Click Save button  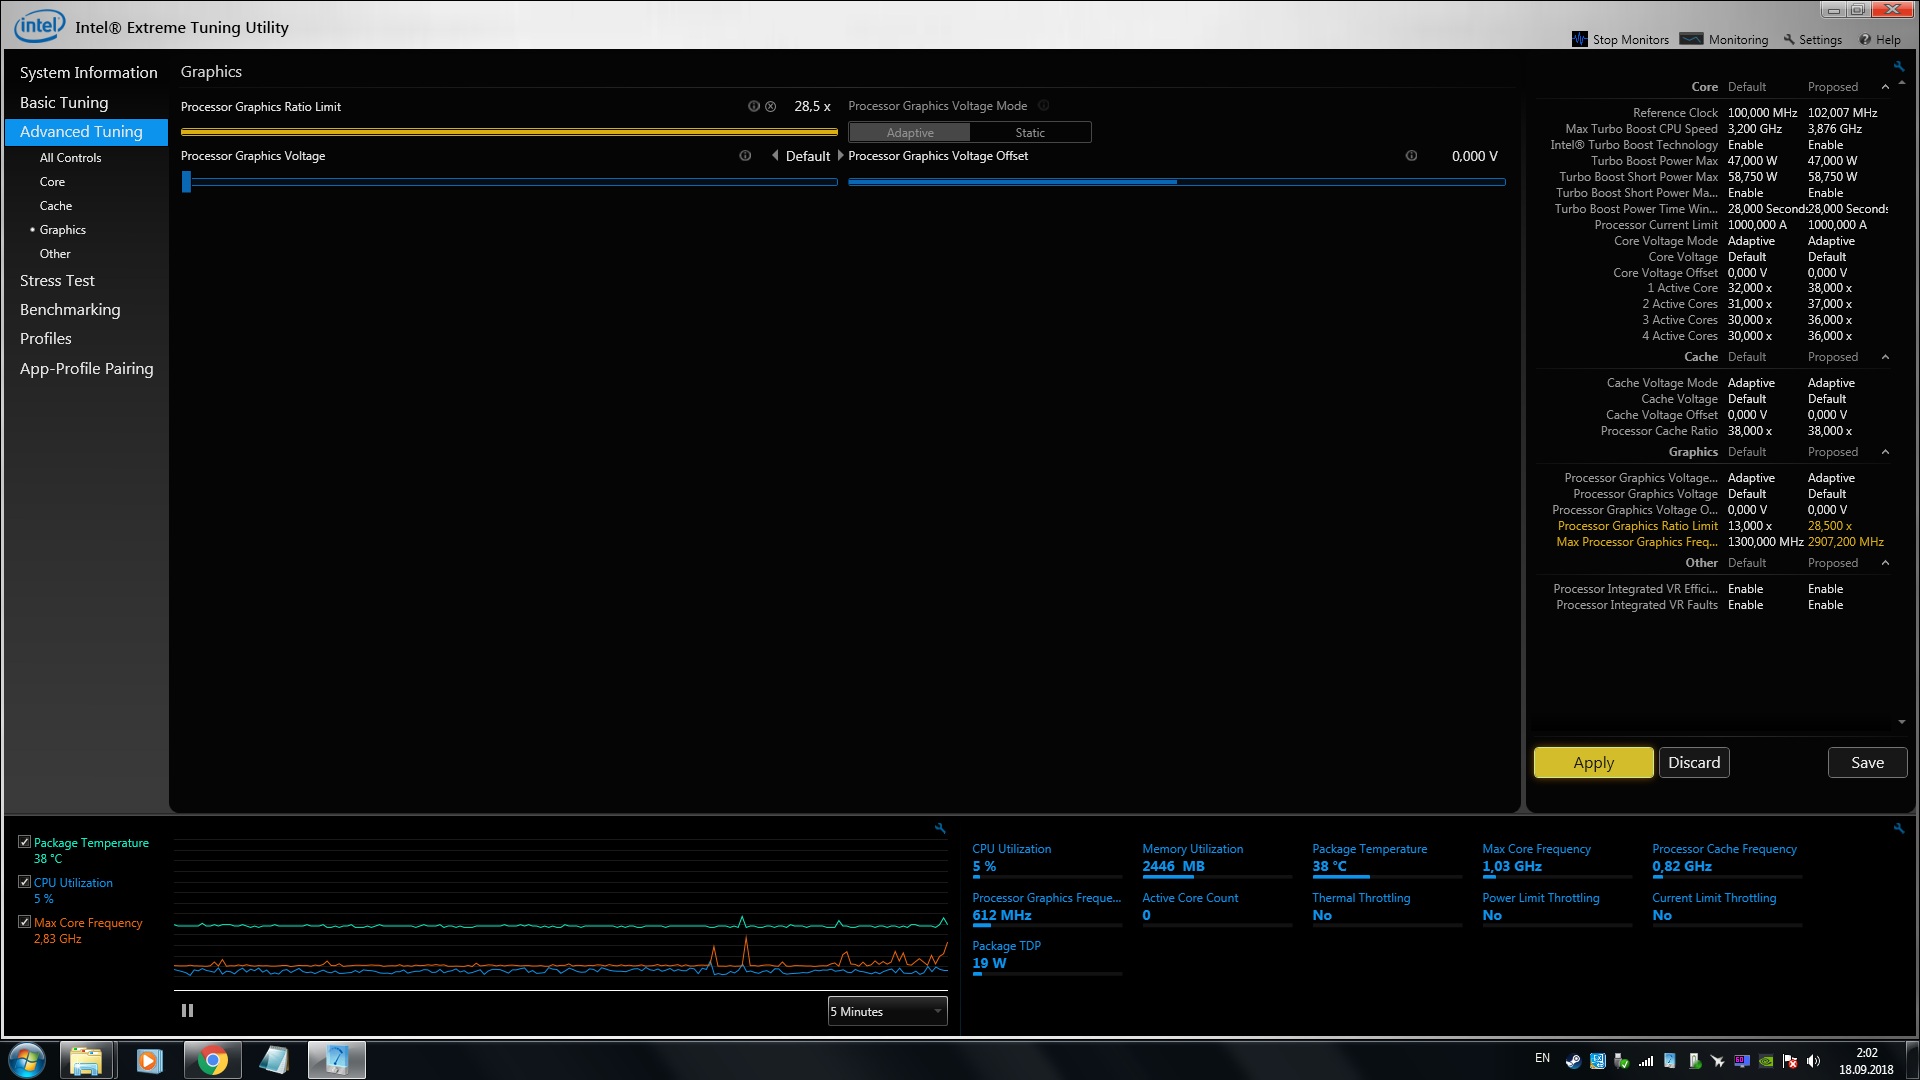click(x=1867, y=763)
